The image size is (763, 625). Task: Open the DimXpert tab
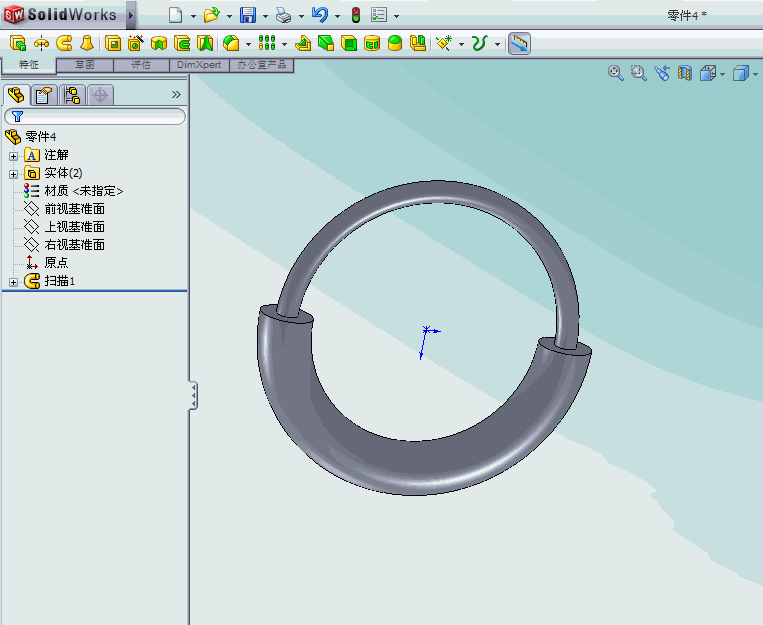coord(199,65)
